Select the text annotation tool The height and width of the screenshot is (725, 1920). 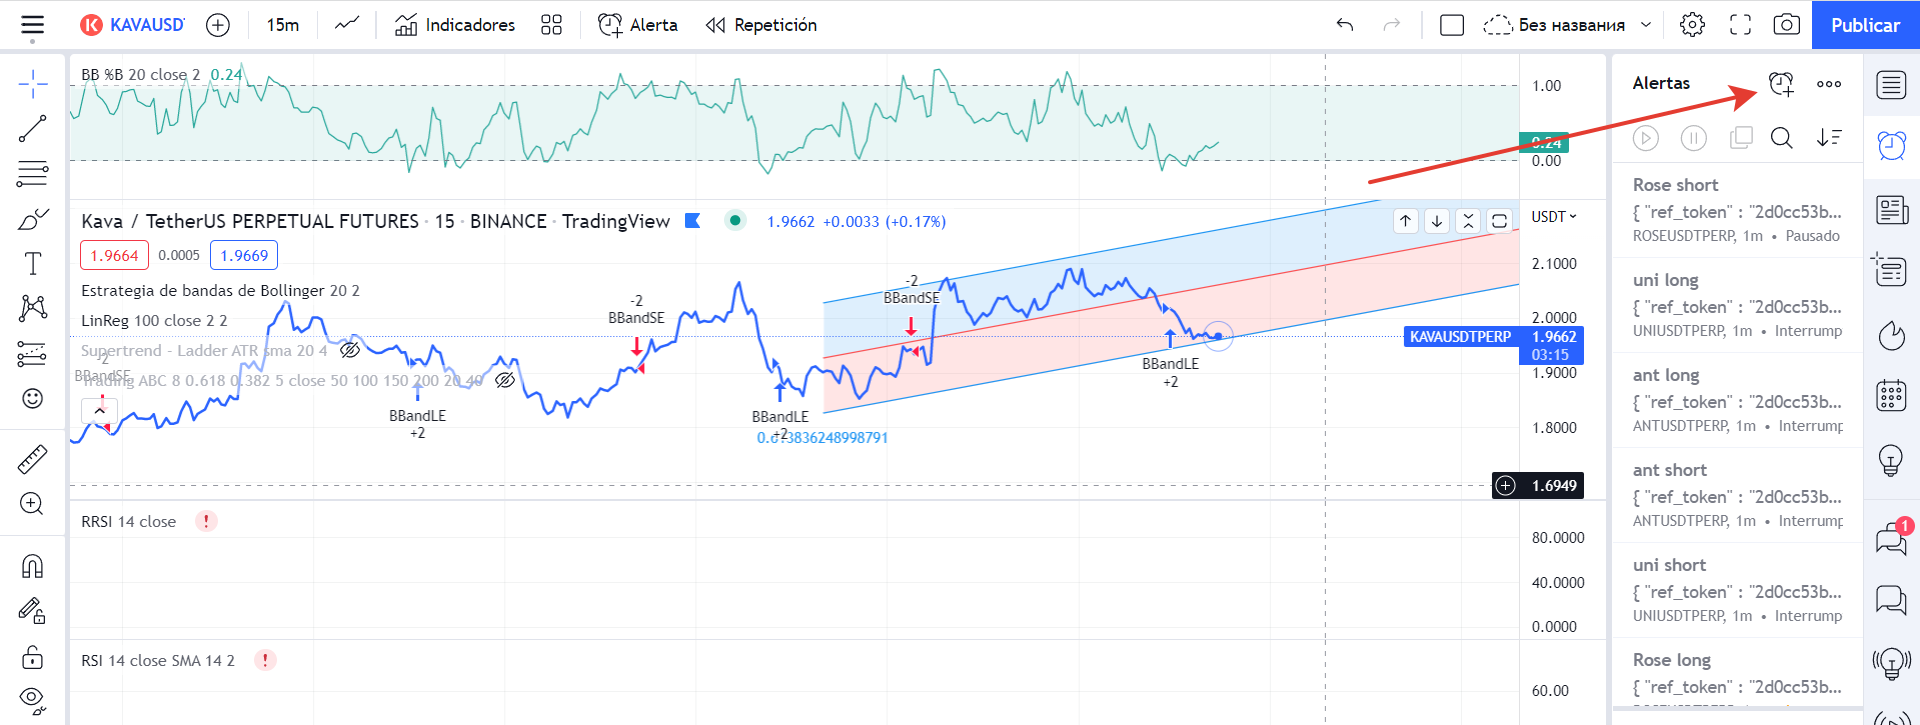[33, 264]
